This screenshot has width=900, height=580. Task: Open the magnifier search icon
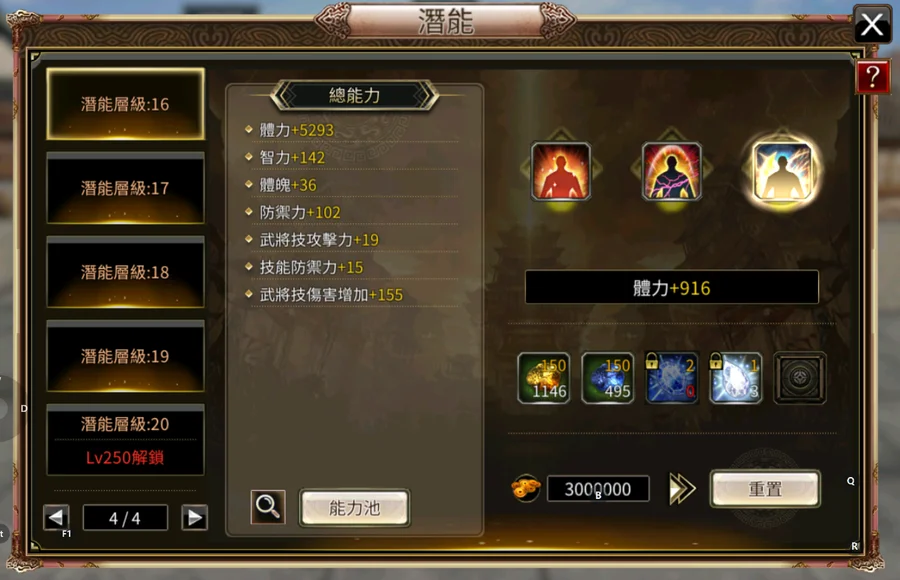coord(268,507)
